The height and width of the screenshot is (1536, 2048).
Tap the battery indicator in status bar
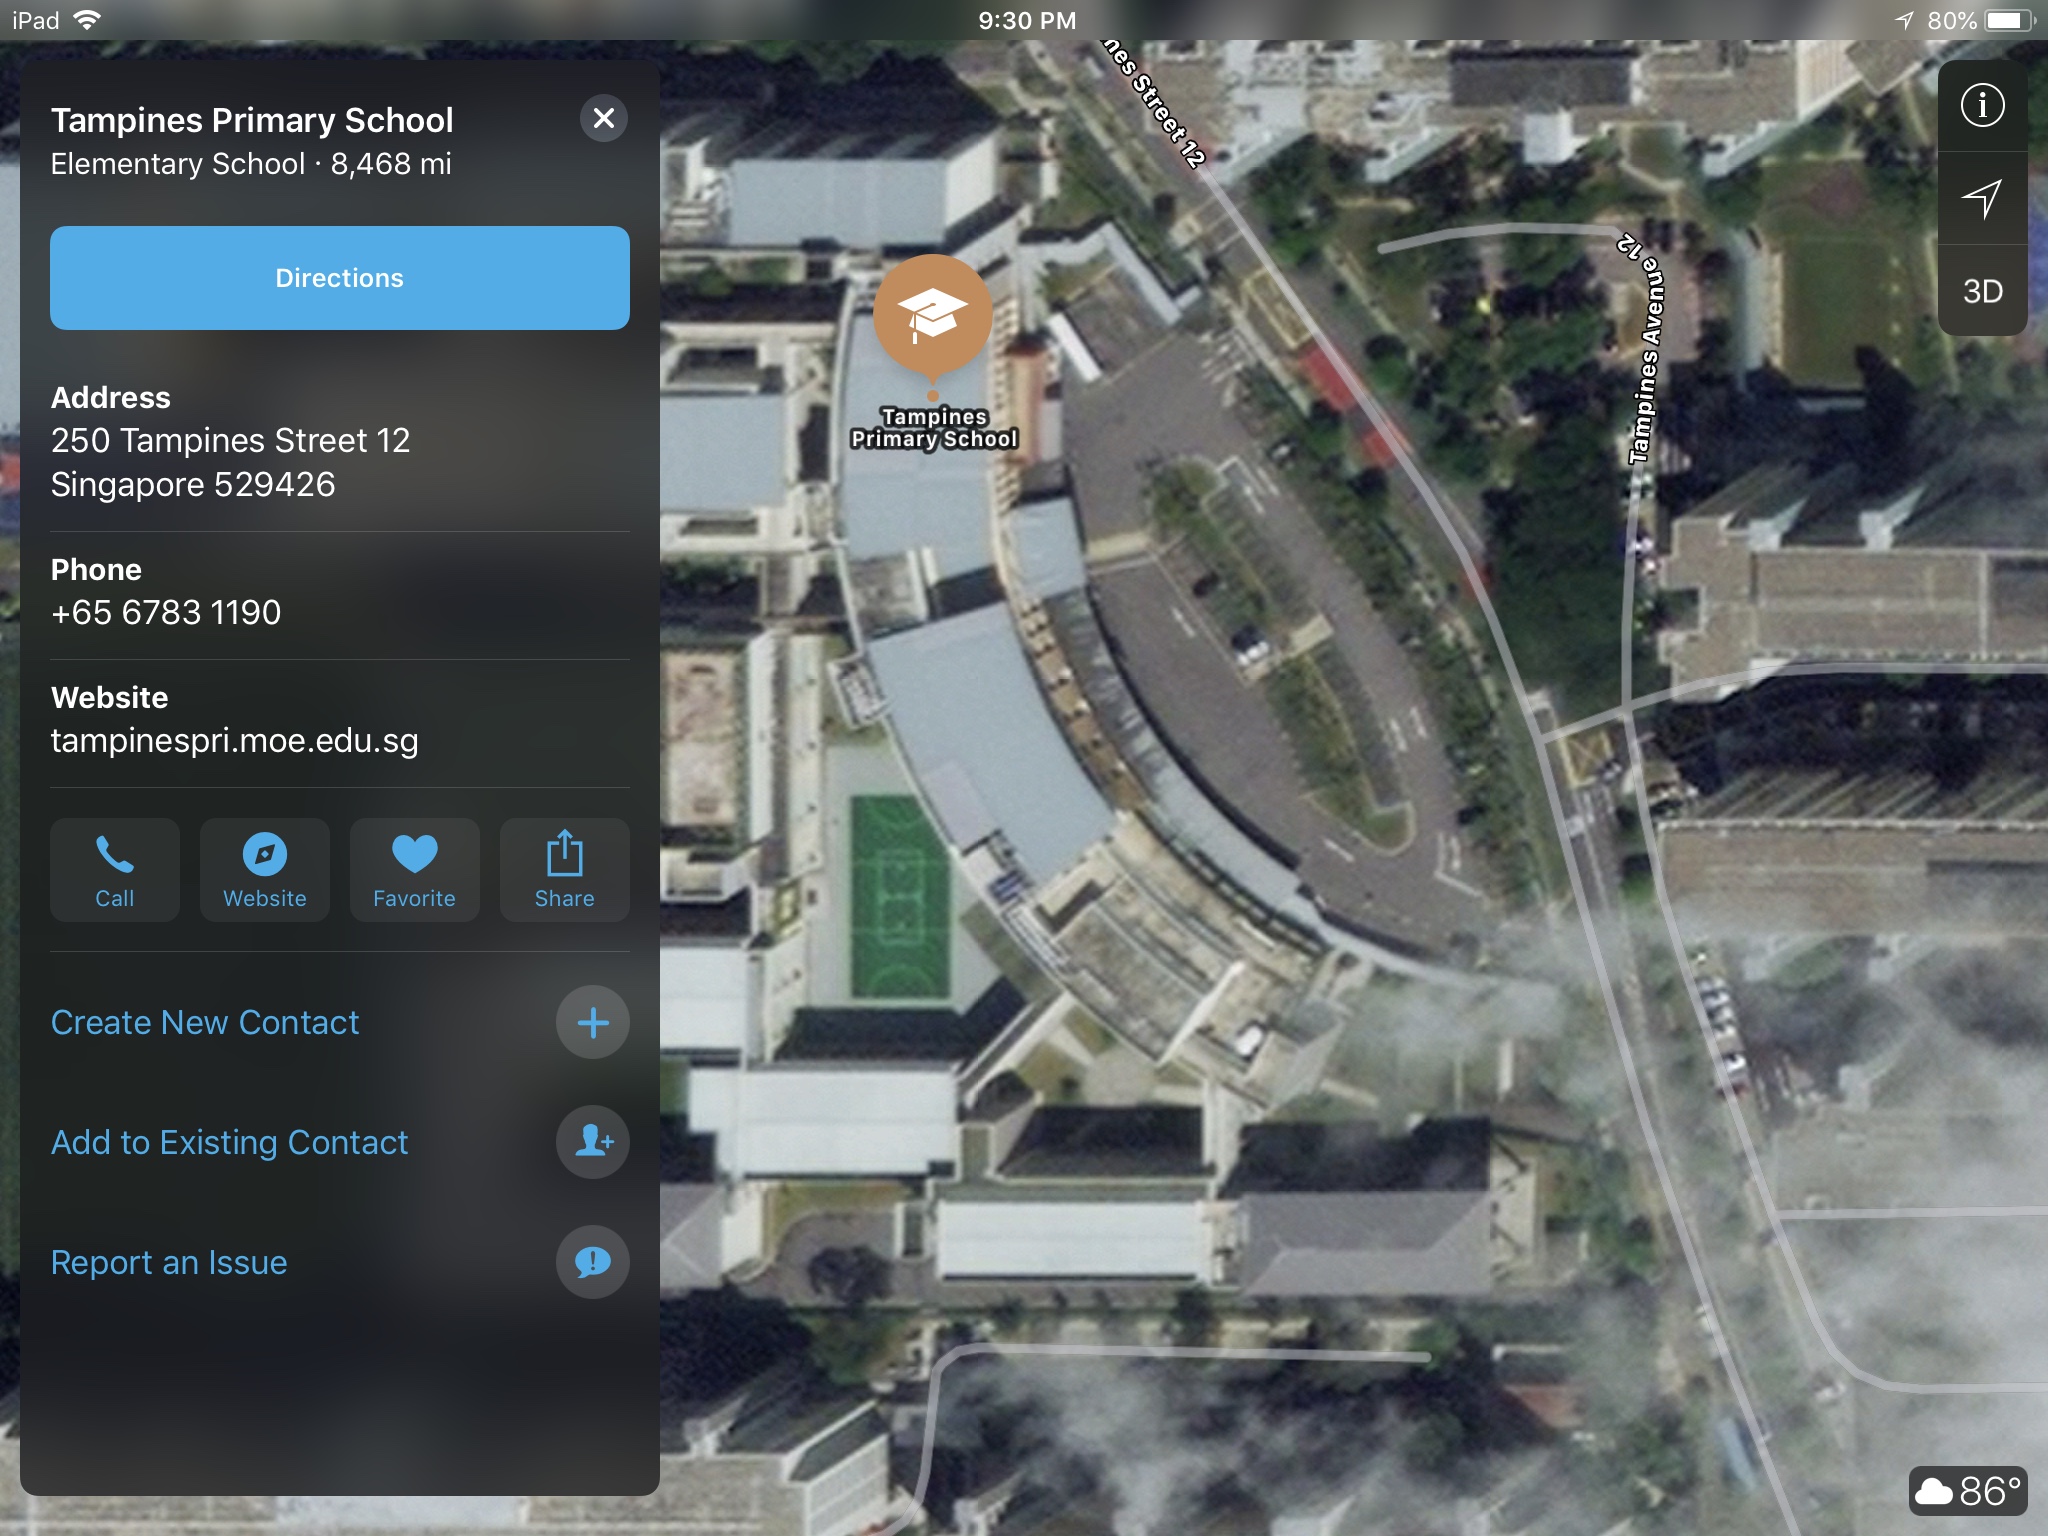[x=2010, y=20]
